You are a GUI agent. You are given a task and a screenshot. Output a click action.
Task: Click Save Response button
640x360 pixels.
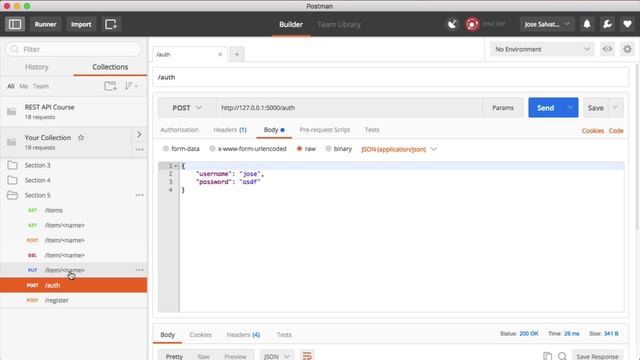(x=598, y=356)
